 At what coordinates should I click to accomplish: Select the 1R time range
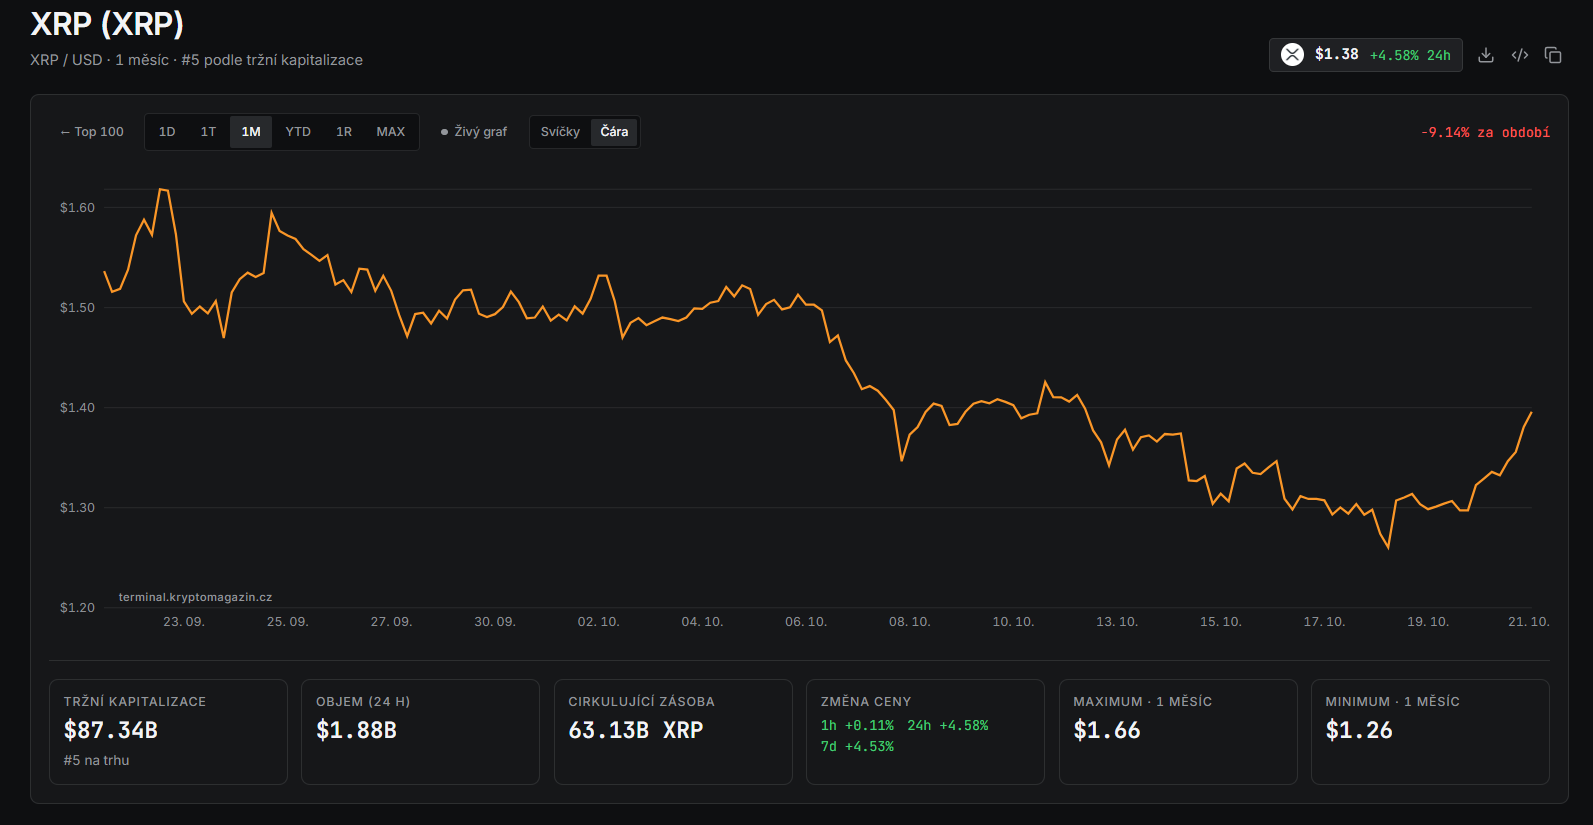[x=344, y=132]
